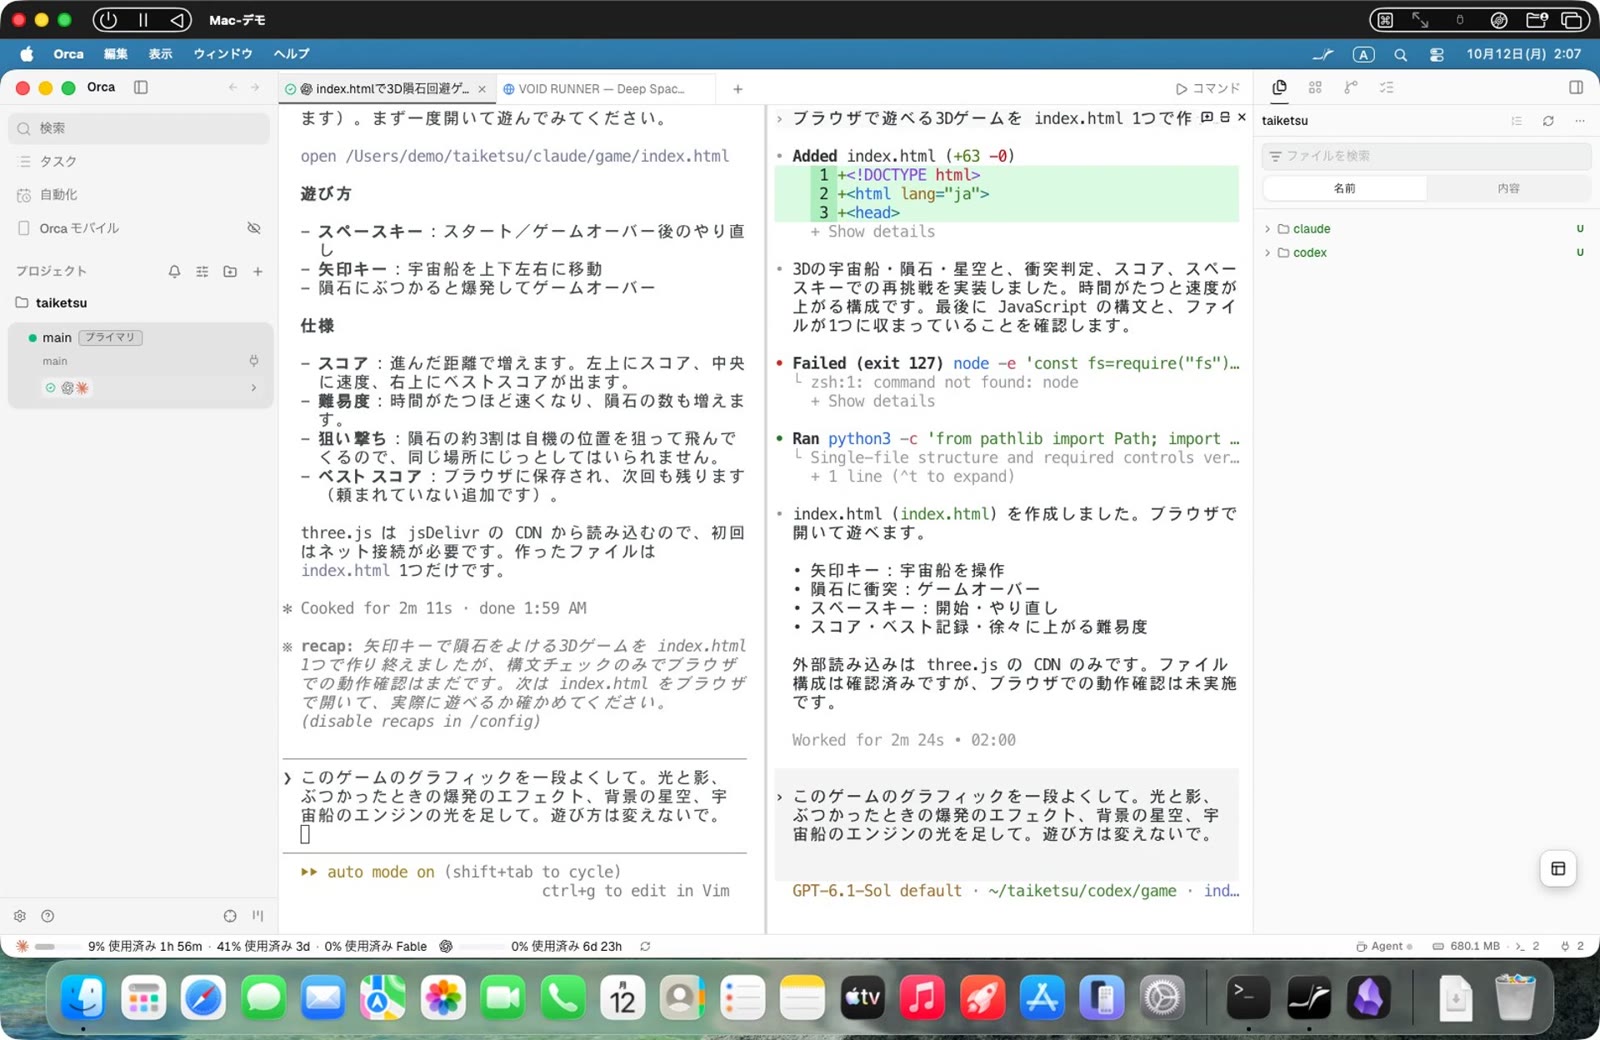Click the add folder icon beside プロジェクト

click(230, 271)
